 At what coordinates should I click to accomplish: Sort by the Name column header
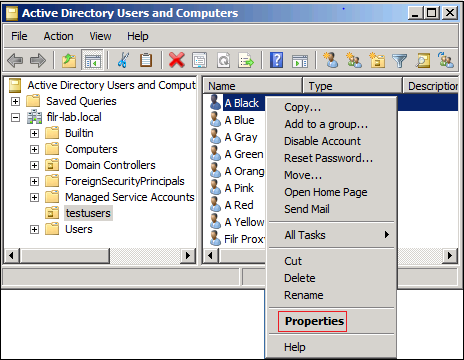pyautogui.click(x=253, y=86)
